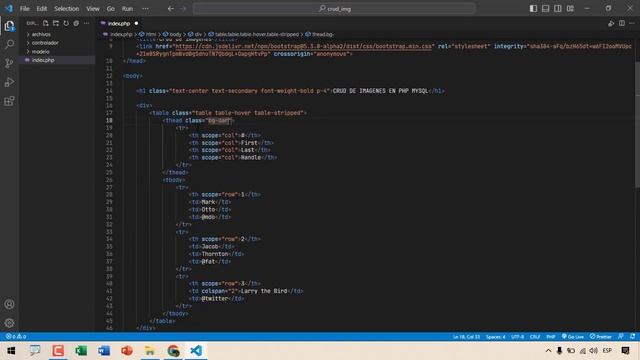Click the crud_img command center search
This screenshot has height=360, width=640.
pyautogui.click(x=334, y=9)
